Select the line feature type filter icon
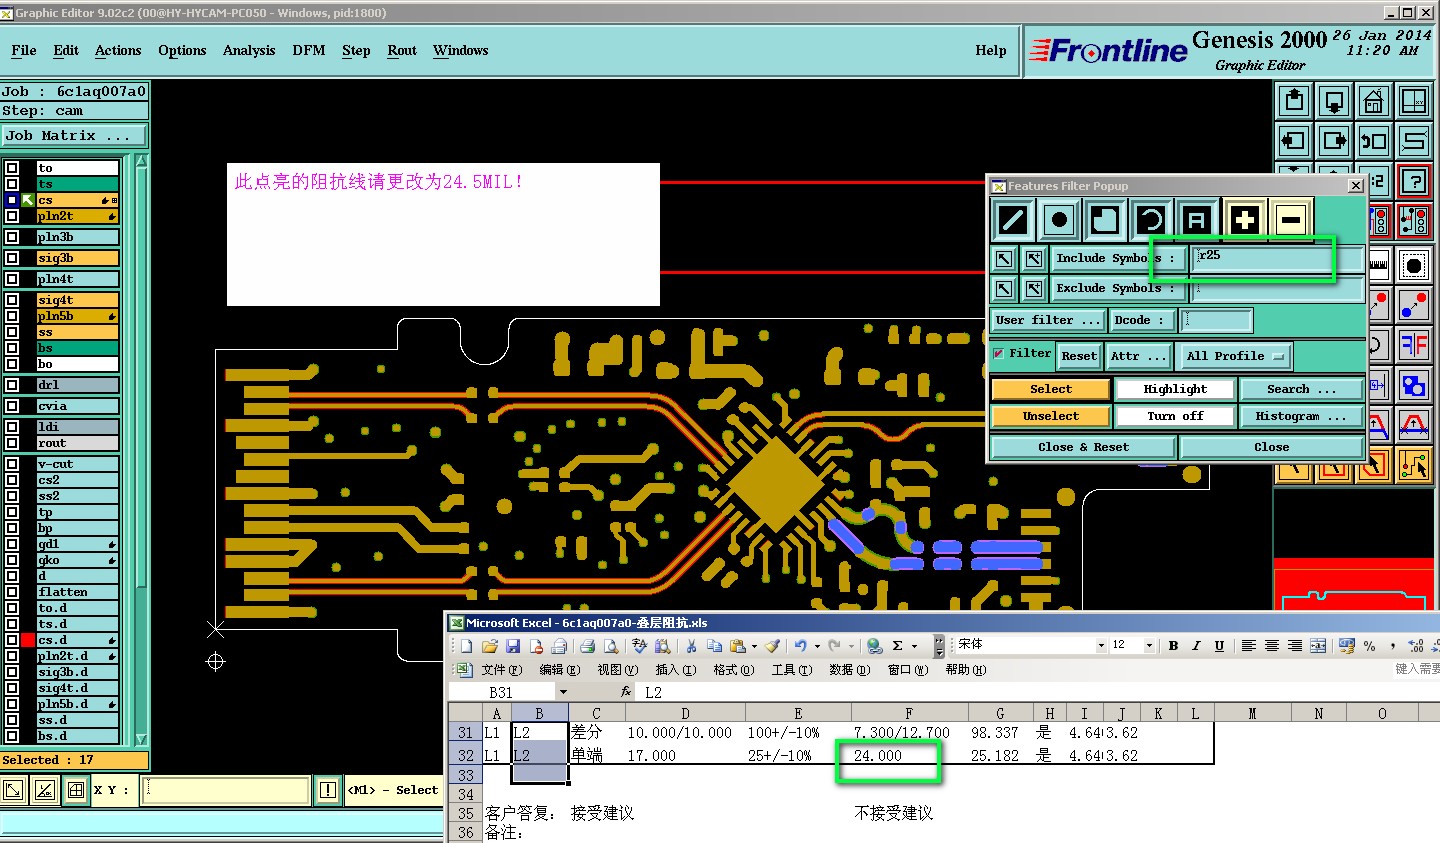 click(1013, 220)
